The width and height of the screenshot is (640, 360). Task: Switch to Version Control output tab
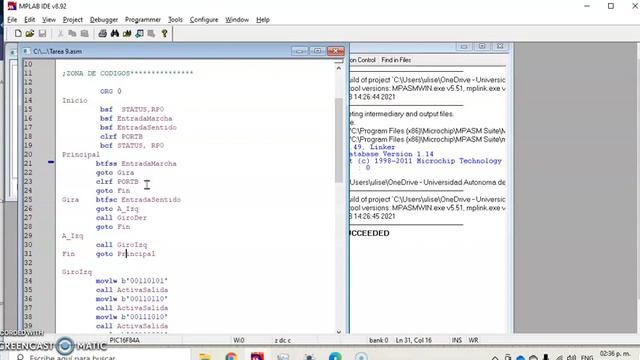point(362,60)
